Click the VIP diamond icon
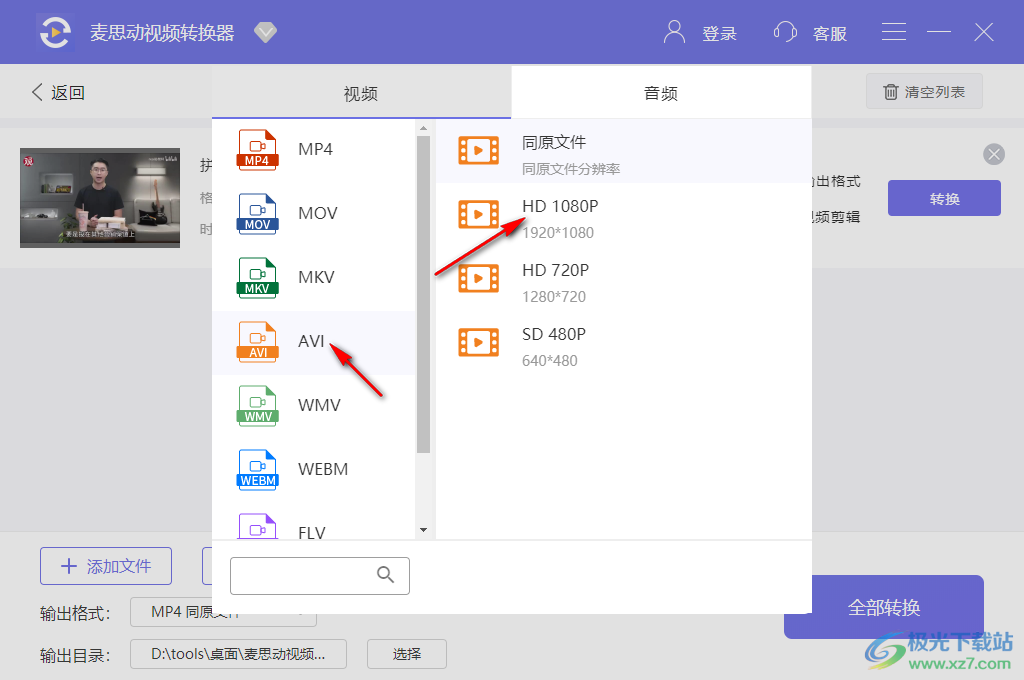1024x680 pixels. pos(265,32)
